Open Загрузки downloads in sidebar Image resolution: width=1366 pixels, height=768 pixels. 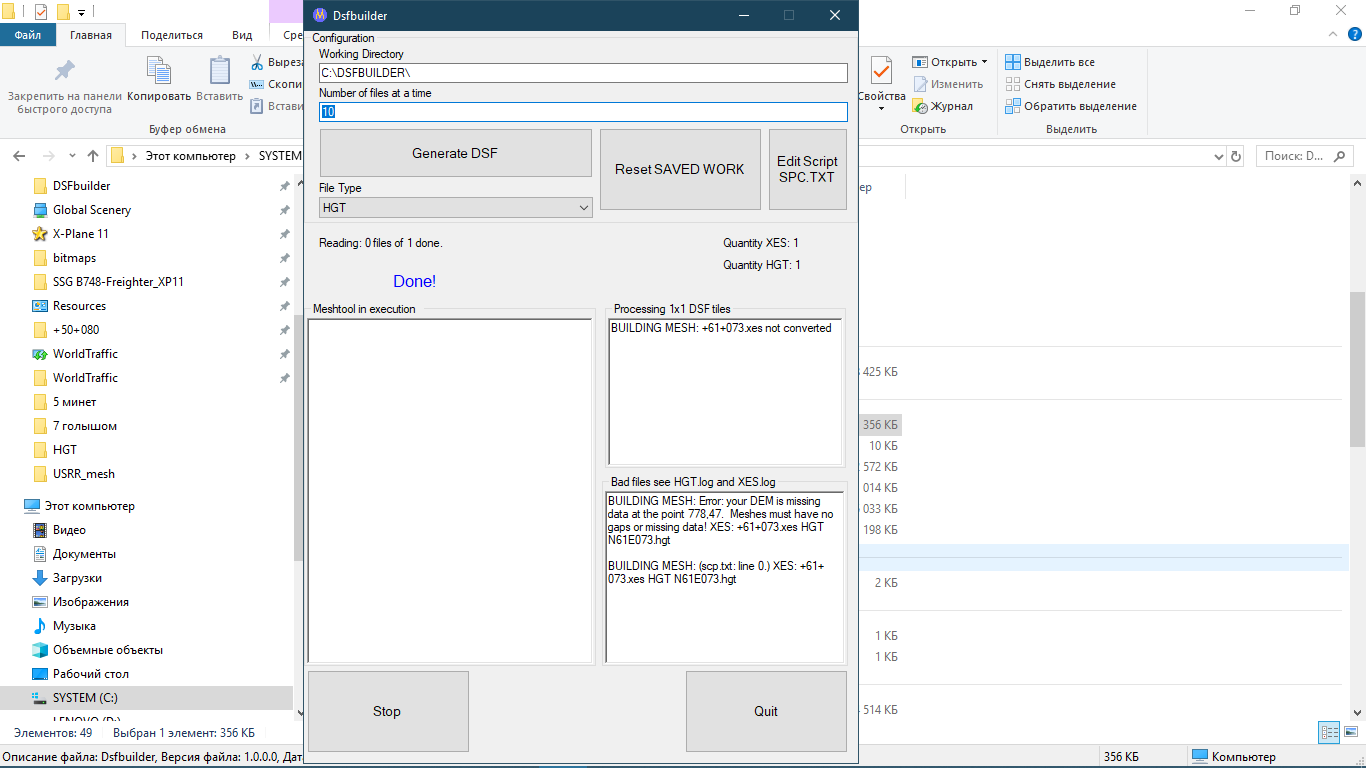click(77, 578)
